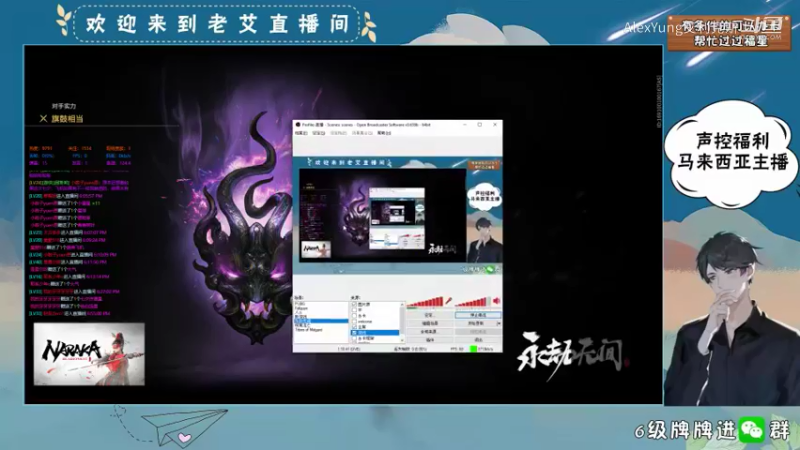The width and height of the screenshot is (800, 450).
Task: Open the Profiles (P) menu in OBS
Action: coord(338,133)
